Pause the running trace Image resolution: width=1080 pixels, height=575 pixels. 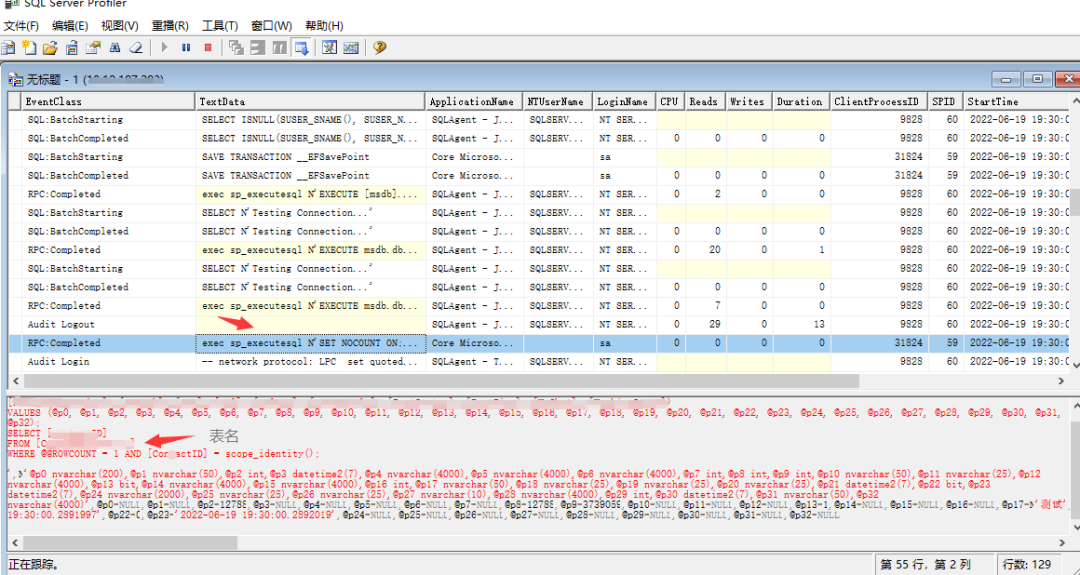(x=186, y=48)
